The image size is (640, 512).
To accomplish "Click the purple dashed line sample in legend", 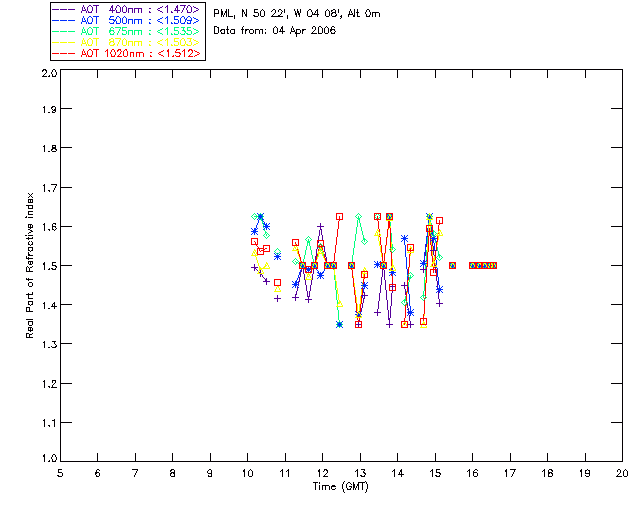I will (x=64, y=9).
